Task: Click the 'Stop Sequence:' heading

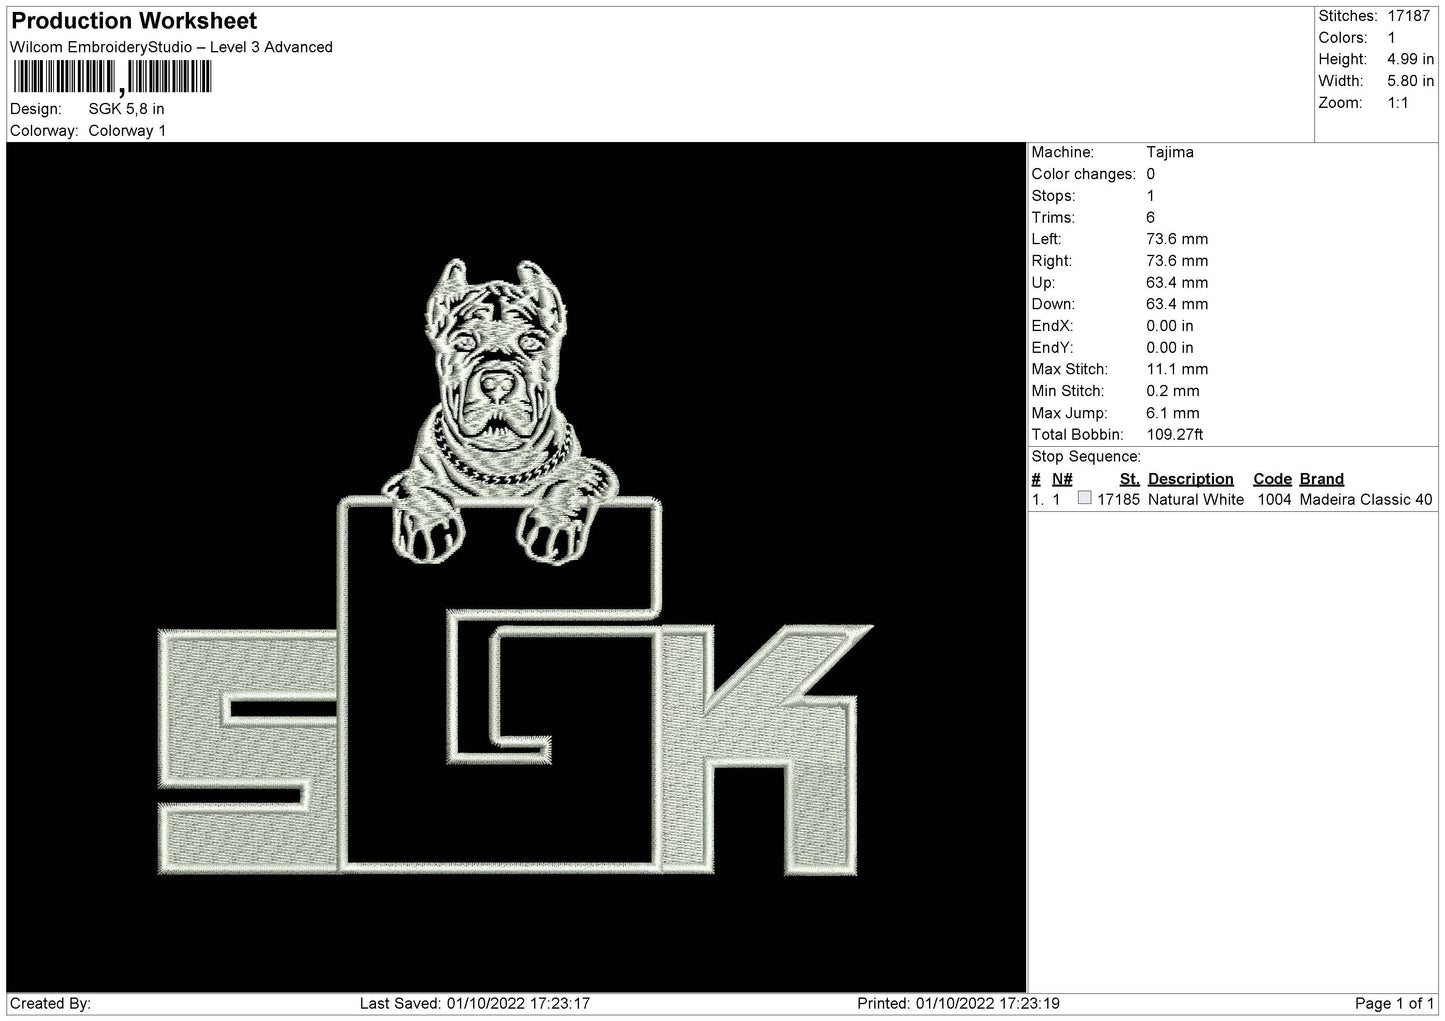Action: point(1086,457)
